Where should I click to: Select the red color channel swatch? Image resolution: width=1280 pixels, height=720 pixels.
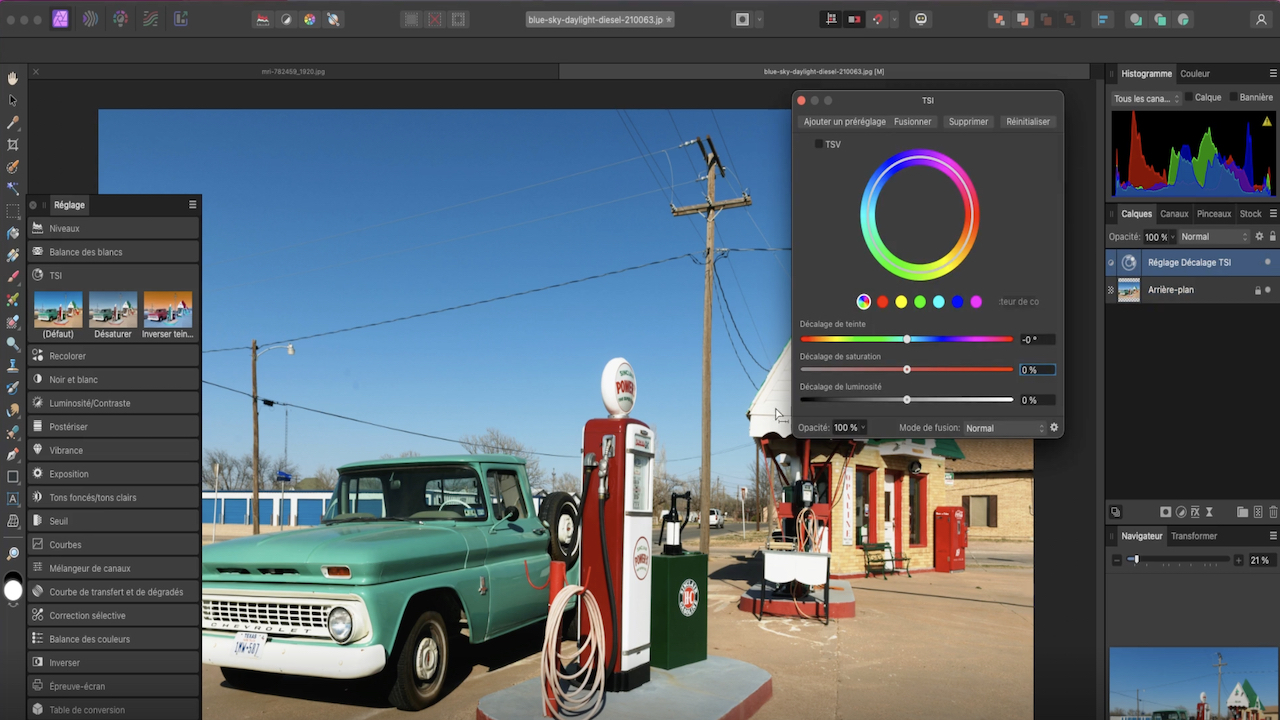coord(882,302)
